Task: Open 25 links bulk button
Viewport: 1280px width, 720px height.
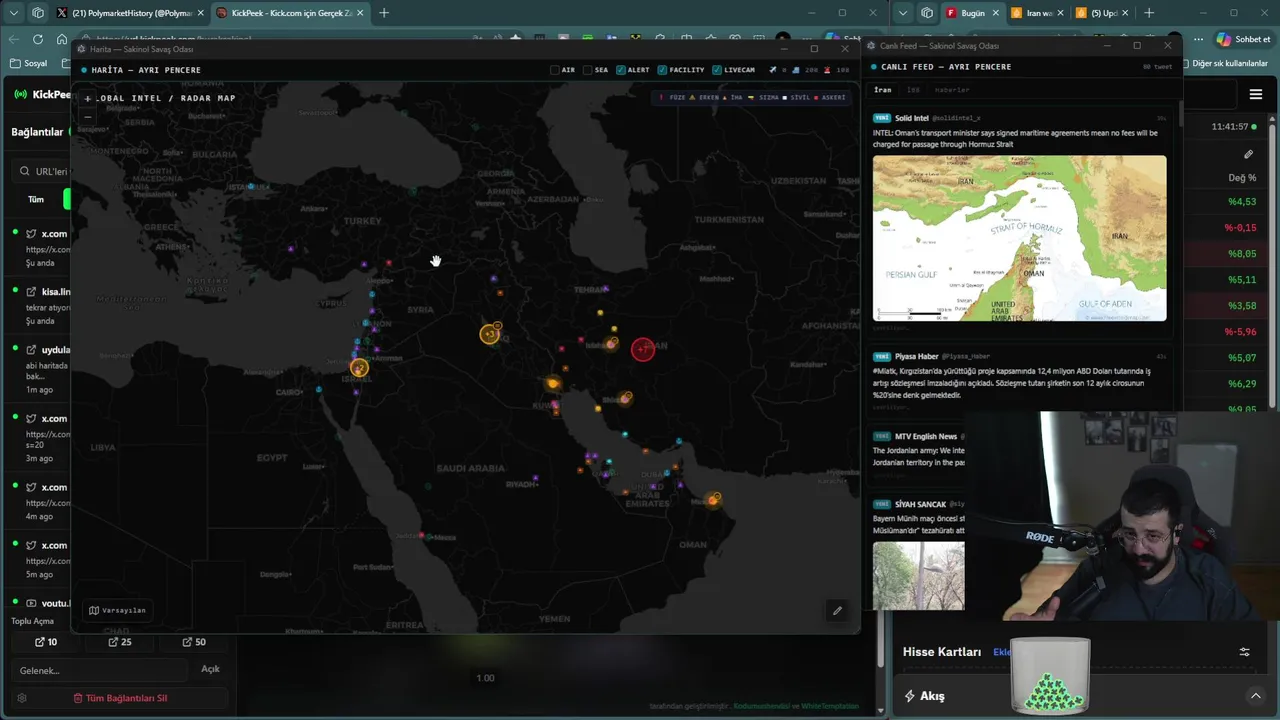Action: click(120, 642)
